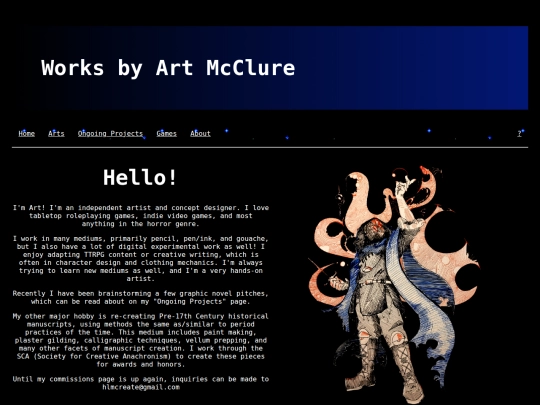Click the question mark link in navigation bar
540x405 pixels.
pos(519,134)
